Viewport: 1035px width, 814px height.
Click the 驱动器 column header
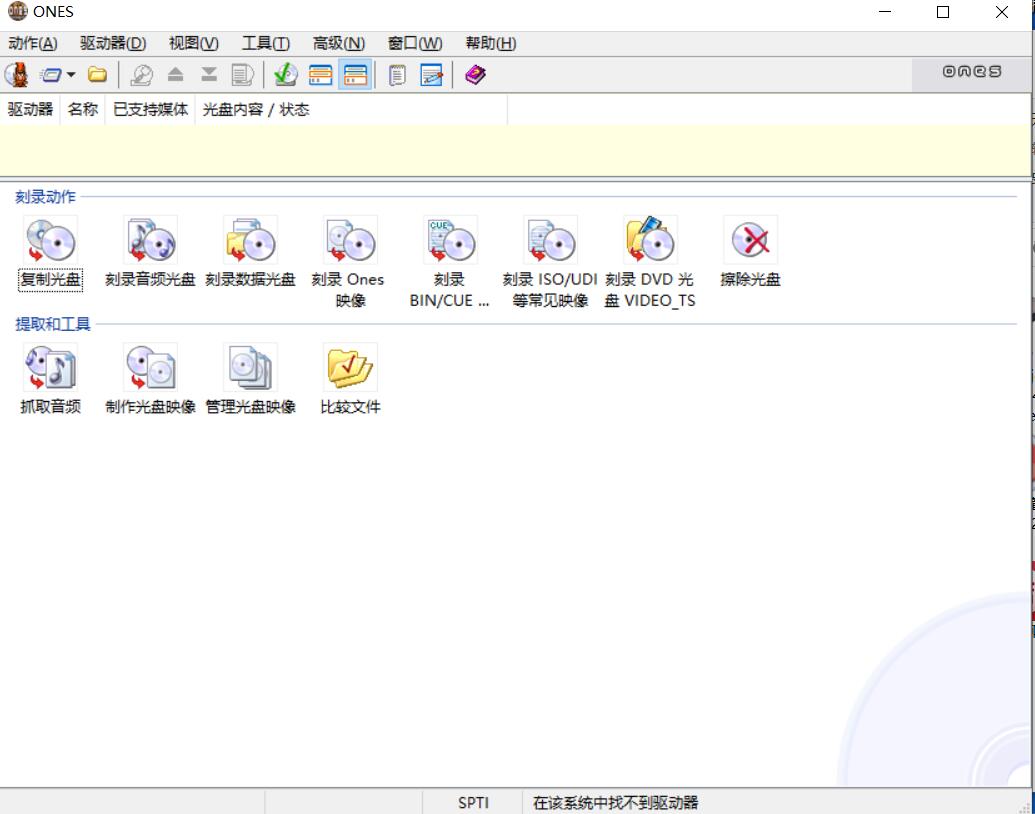[30, 110]
